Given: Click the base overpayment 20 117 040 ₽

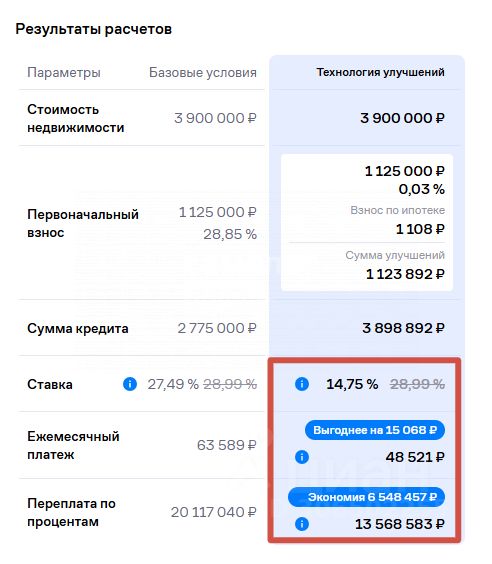Looking at the screenshot, I should (214, 512).
